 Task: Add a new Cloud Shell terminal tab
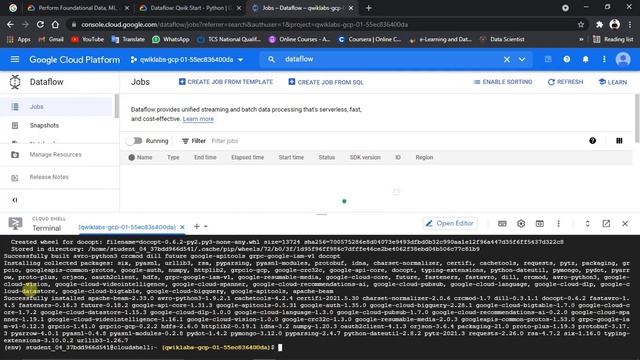197,227
